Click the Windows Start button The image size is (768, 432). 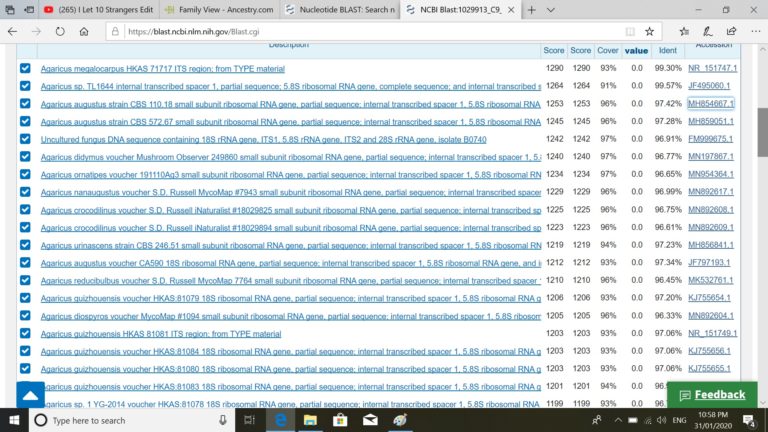click(x=14, y=420)
